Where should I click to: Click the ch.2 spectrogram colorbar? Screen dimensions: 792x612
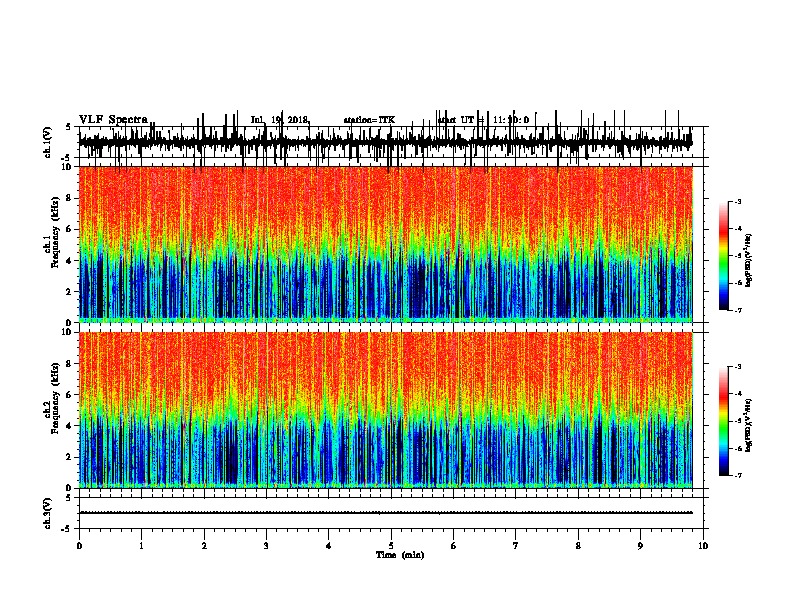point(724,421)
